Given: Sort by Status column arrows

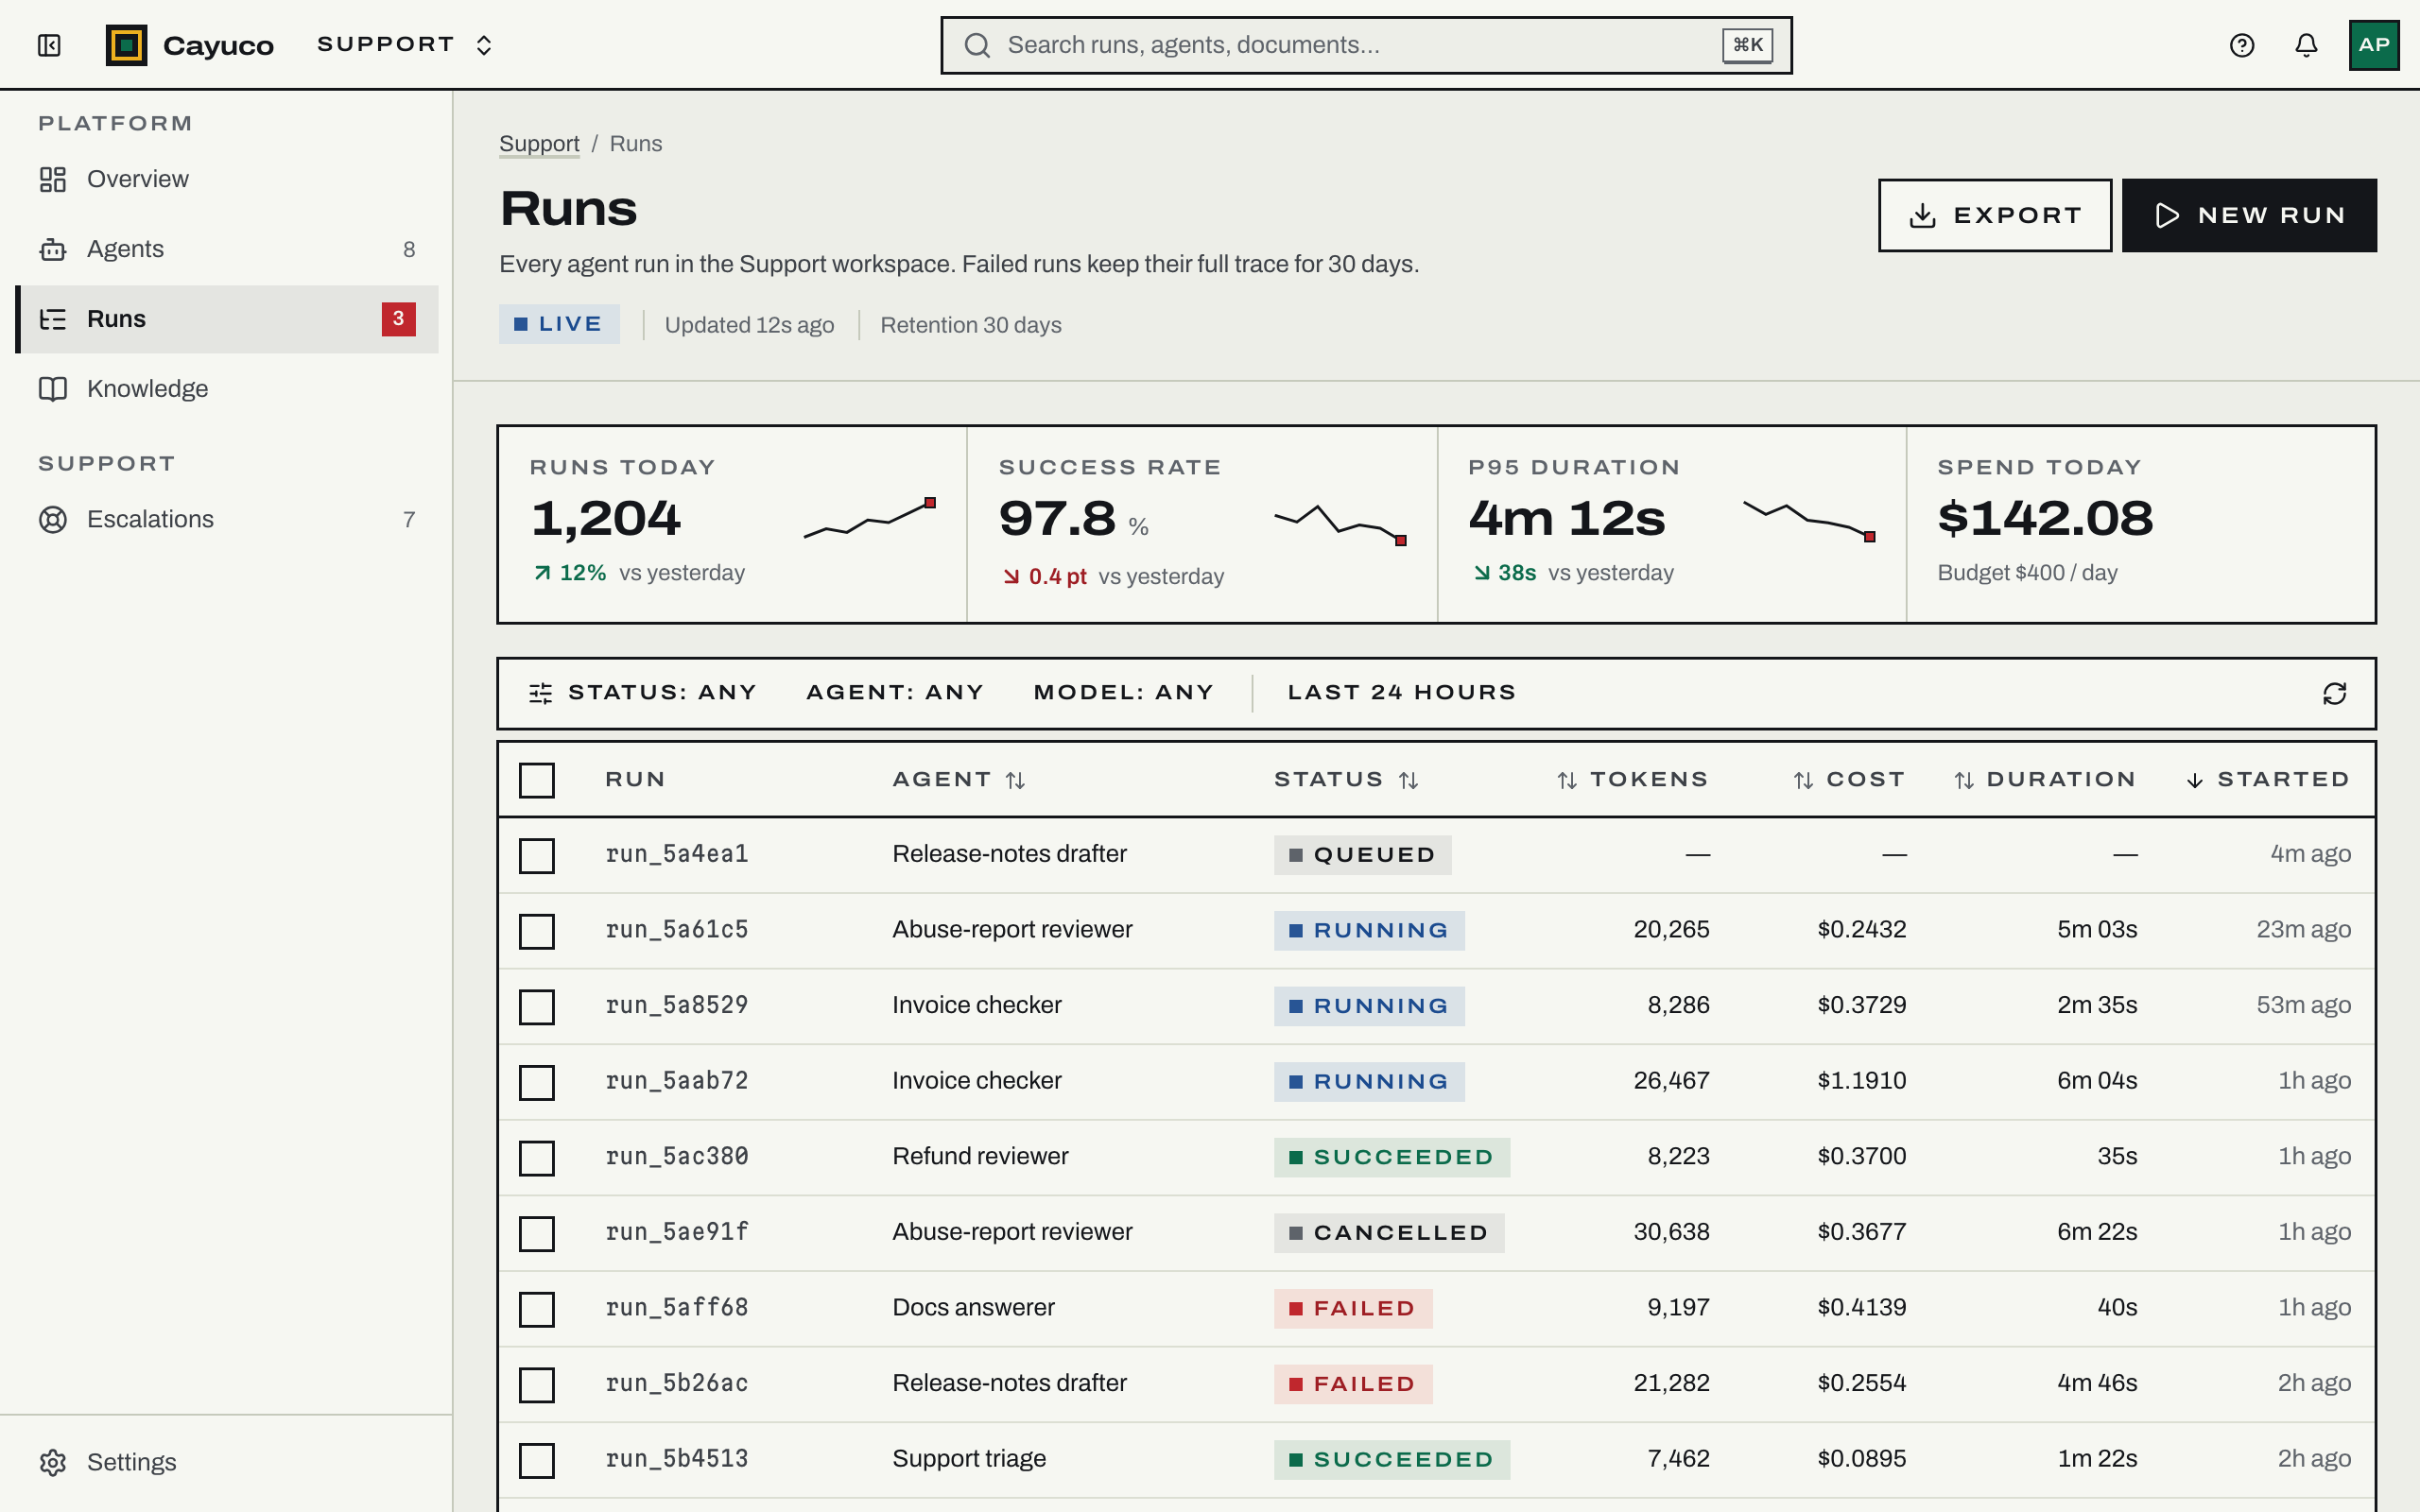Looking at the screenshot, I should [x=1408, y=780].
